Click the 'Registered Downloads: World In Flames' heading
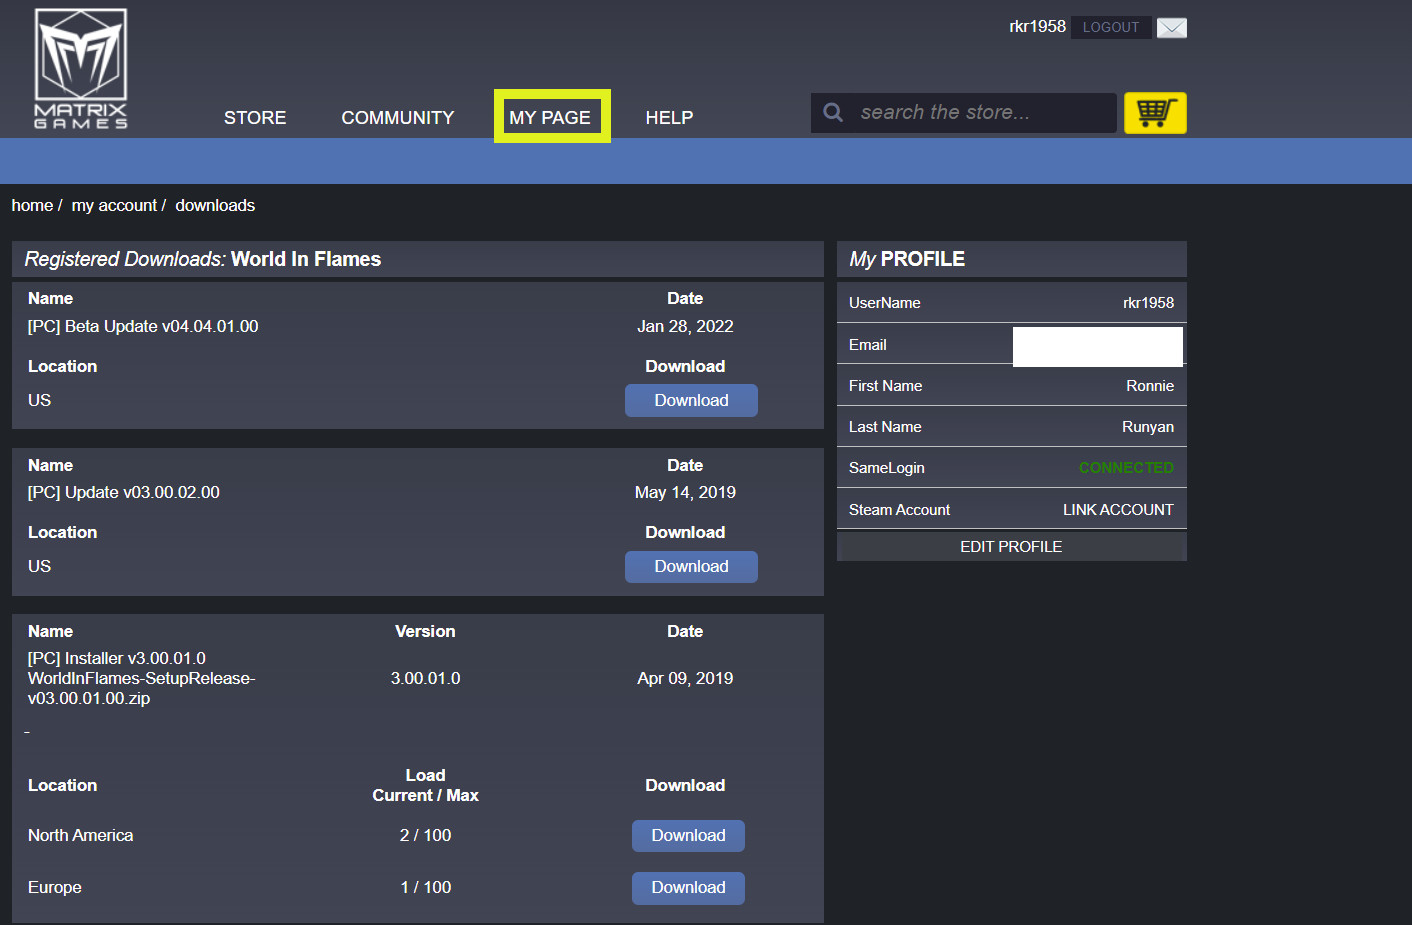 coord(203,259)
